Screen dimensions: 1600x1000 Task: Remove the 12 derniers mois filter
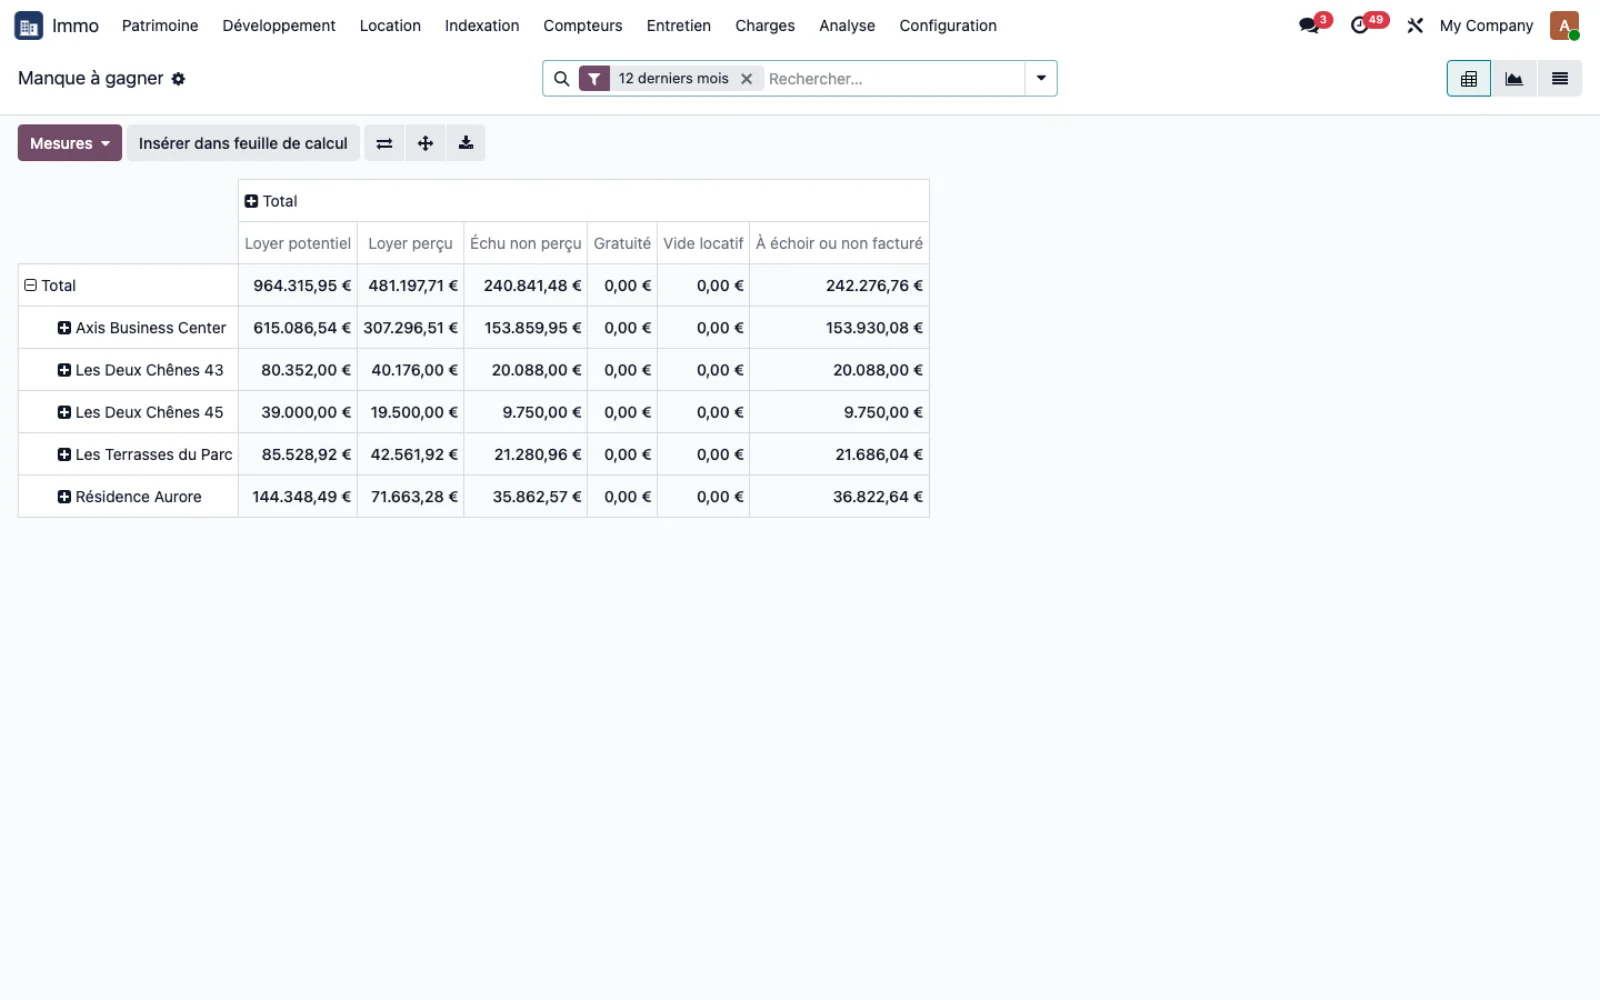pos(746,79)
